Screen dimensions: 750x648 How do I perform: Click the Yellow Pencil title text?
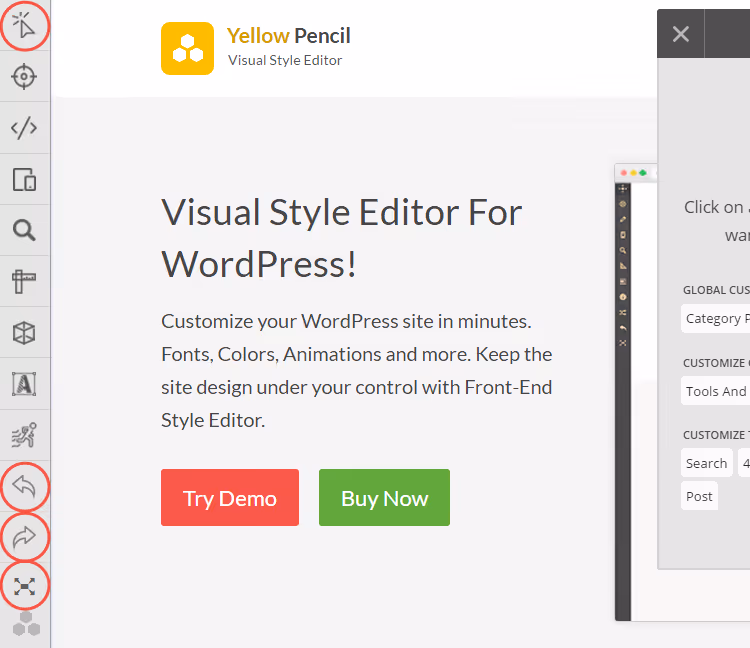288,36
